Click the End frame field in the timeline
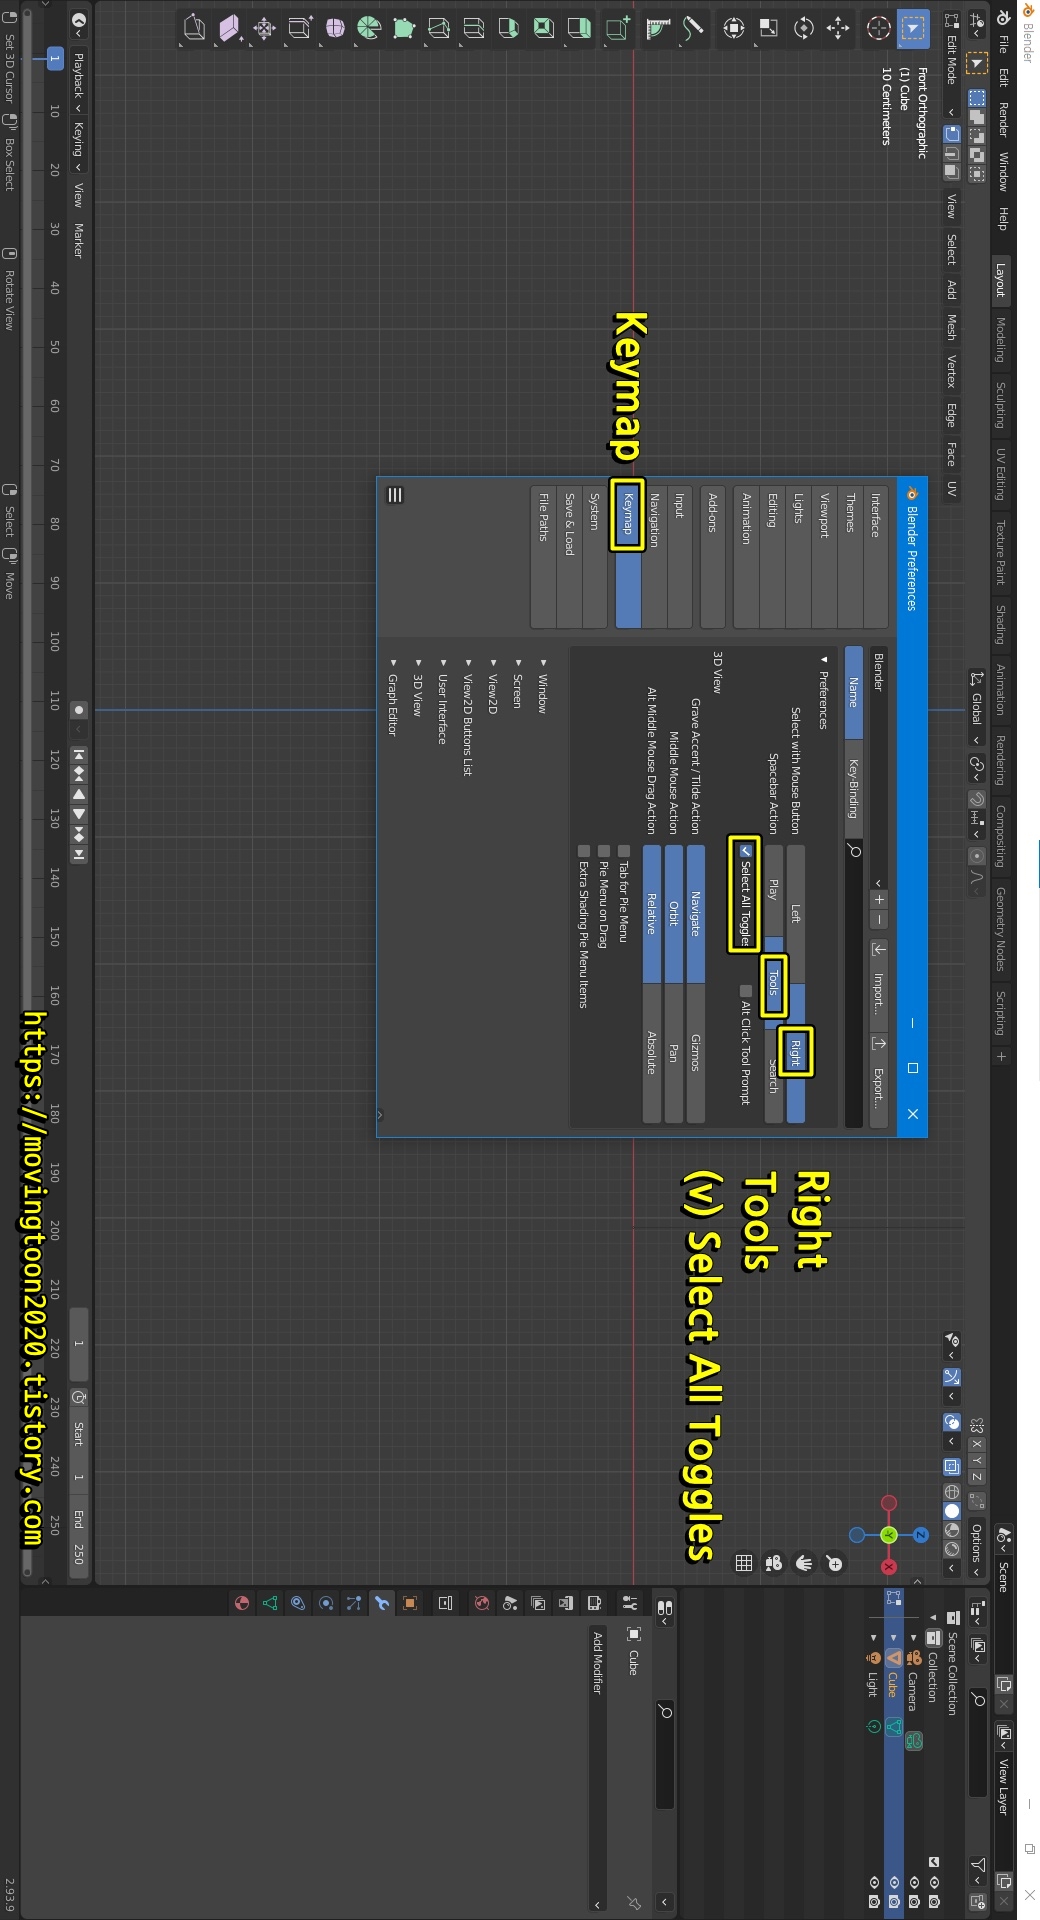Viewport: 1040px width, 1920px height. pyautogui.click(x=79, y=1534)
